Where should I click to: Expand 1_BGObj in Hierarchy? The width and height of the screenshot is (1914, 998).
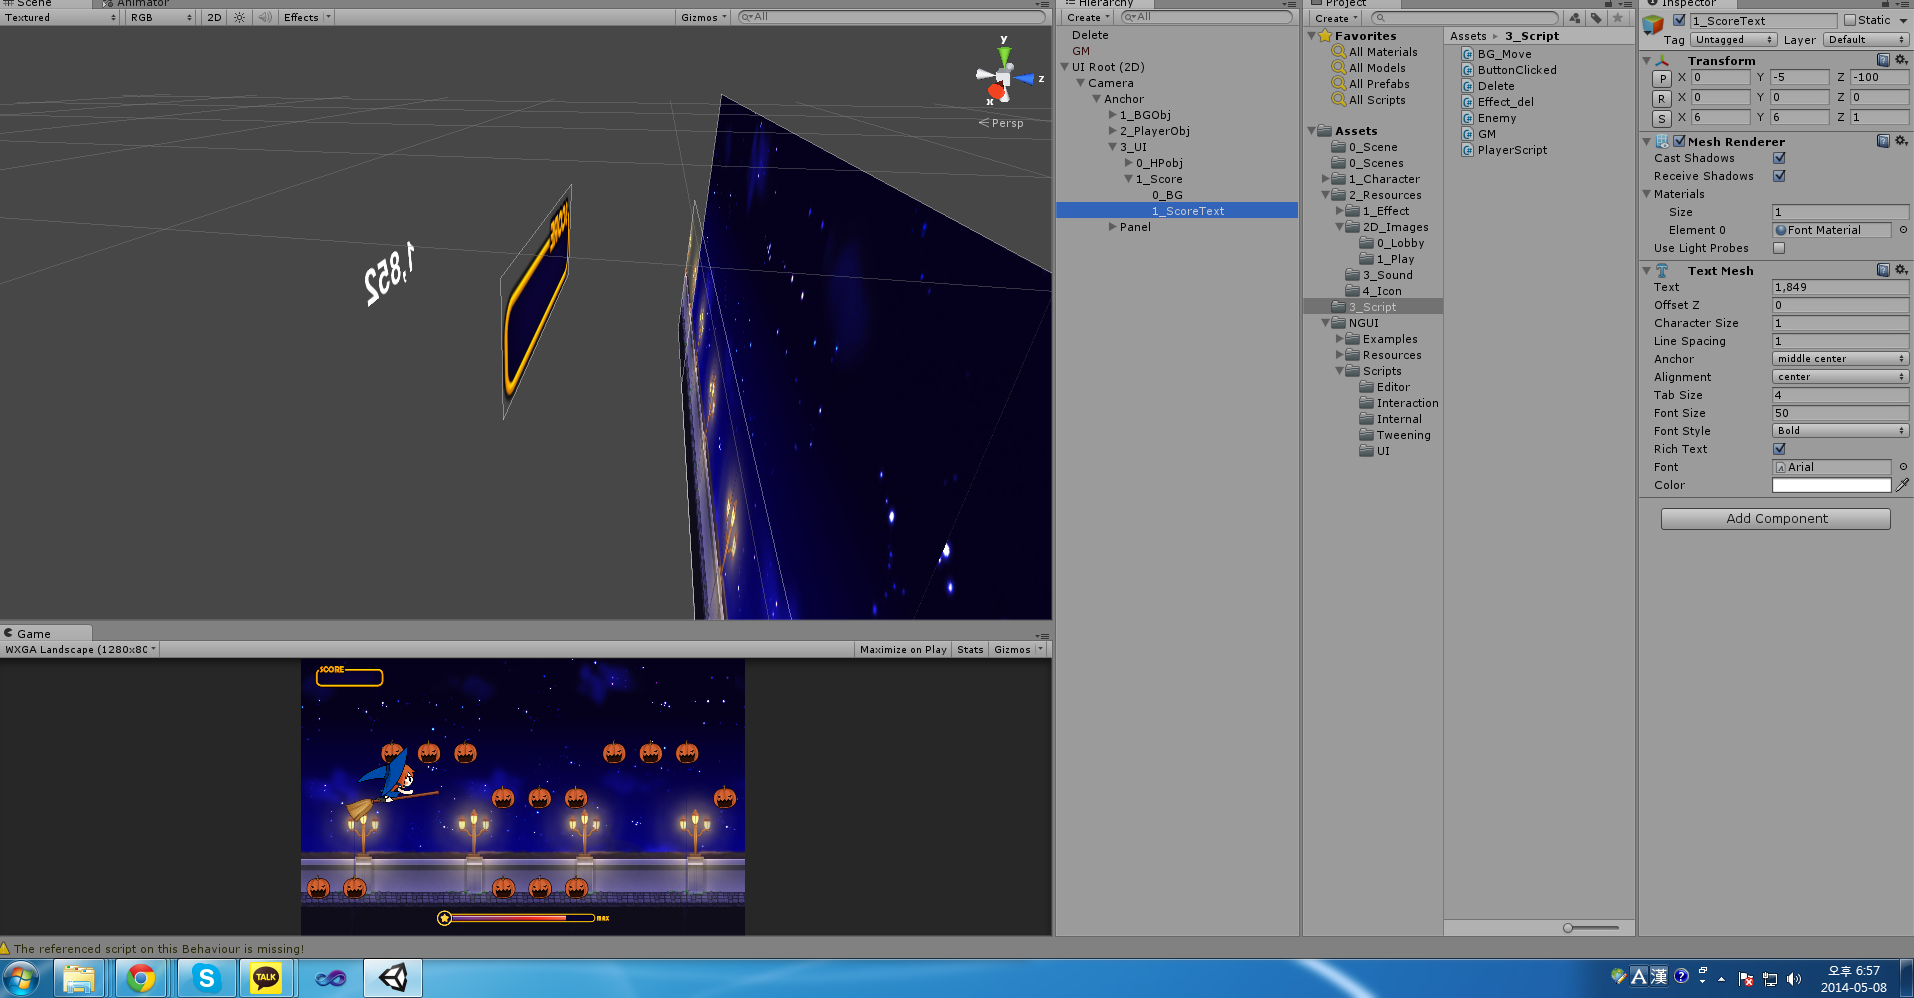coord(1112,115)
